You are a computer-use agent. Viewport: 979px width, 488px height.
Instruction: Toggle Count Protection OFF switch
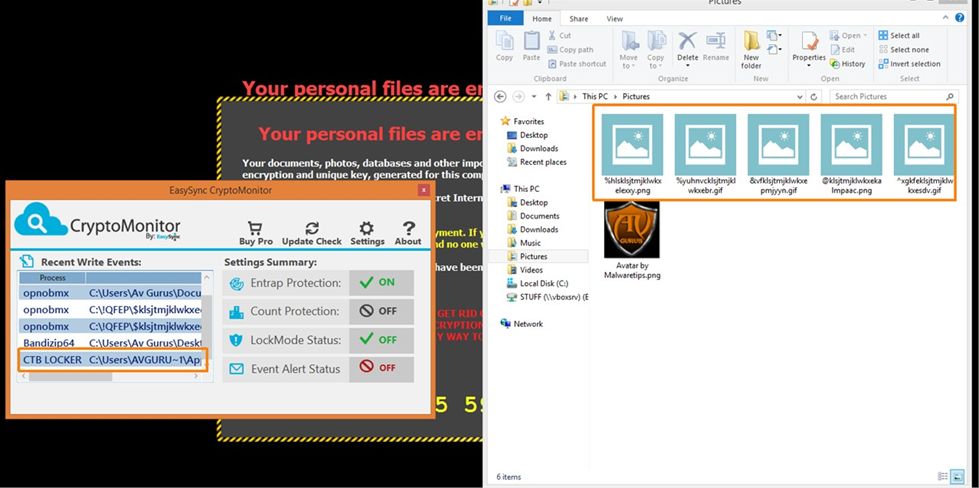click(x=381, y=311)
